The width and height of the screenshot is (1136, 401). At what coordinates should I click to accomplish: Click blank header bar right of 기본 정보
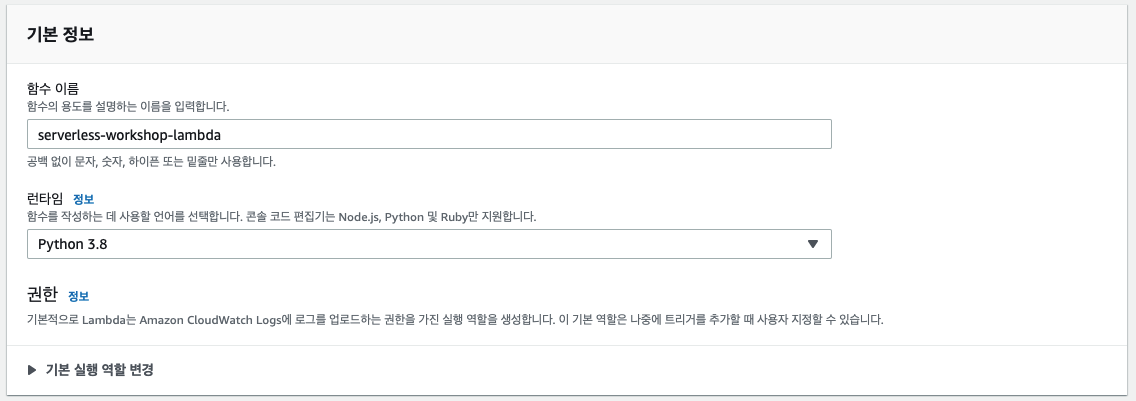(x=616, y=34)
